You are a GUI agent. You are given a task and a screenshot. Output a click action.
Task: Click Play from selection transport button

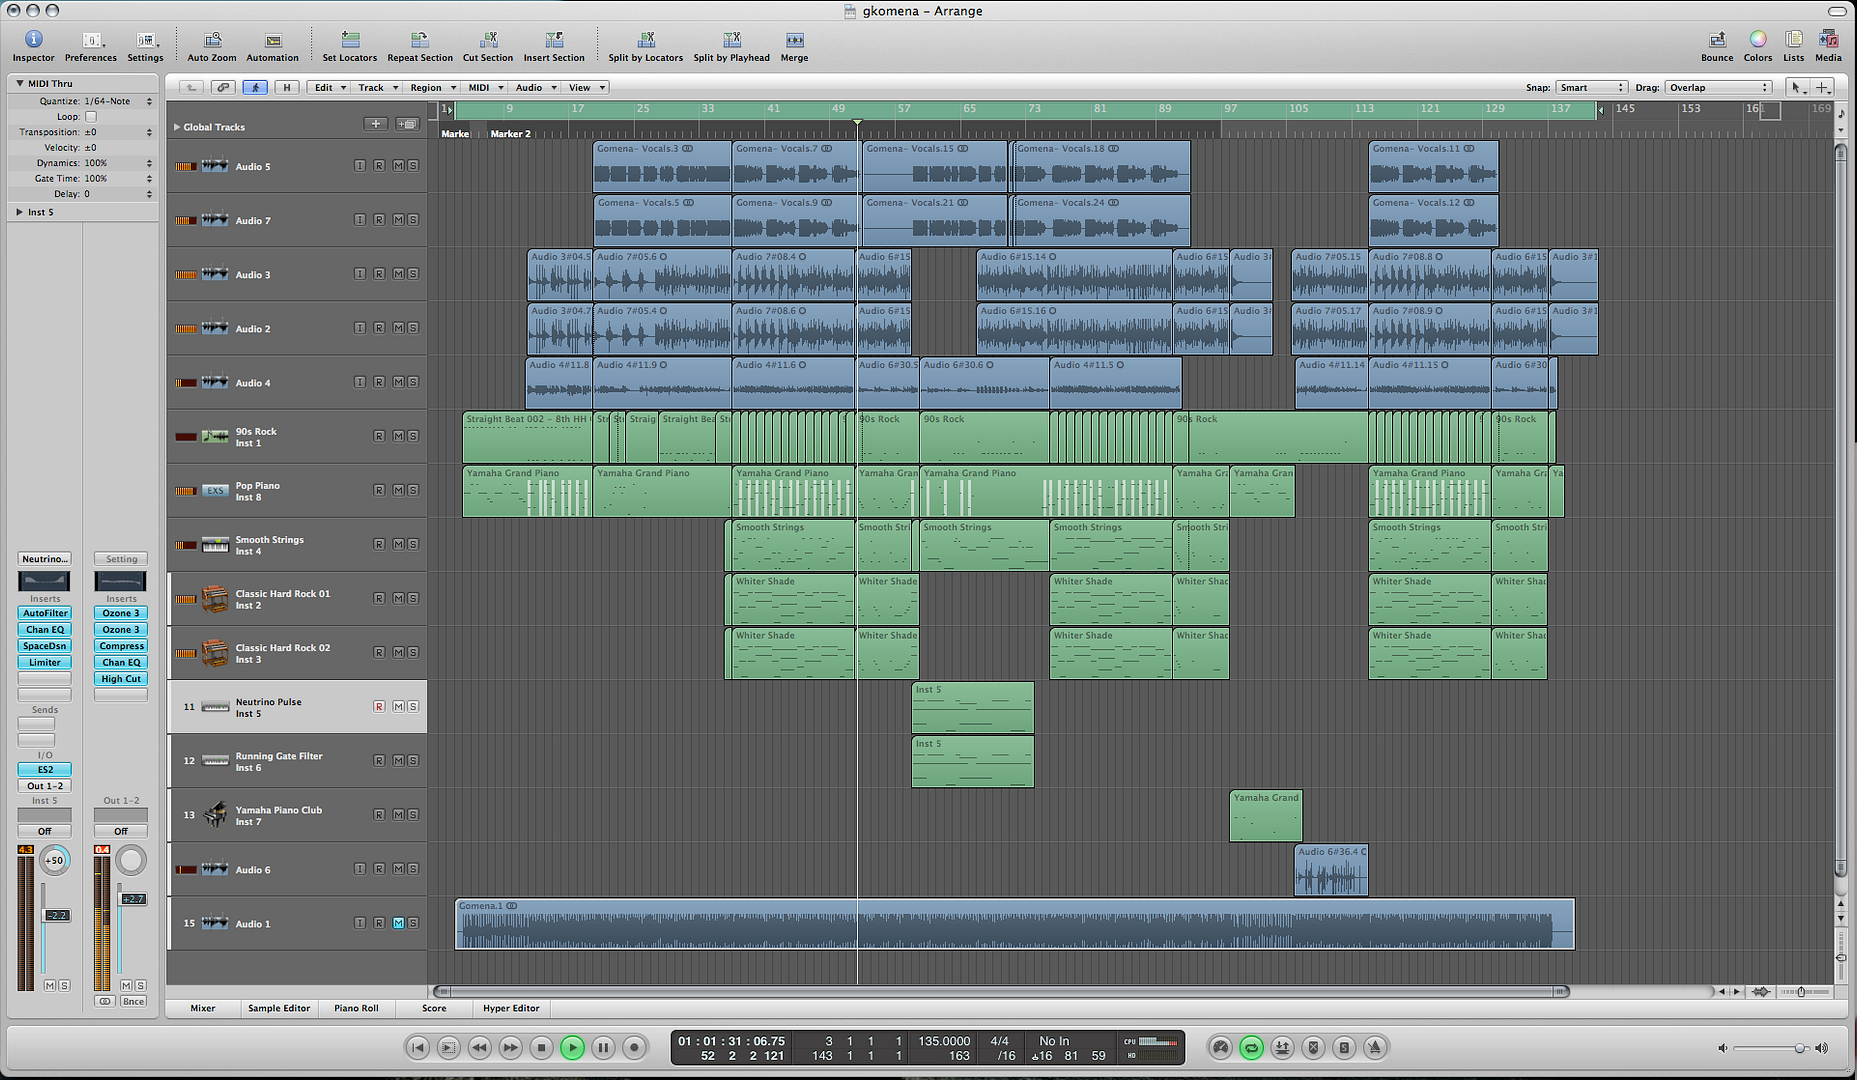449,1047
